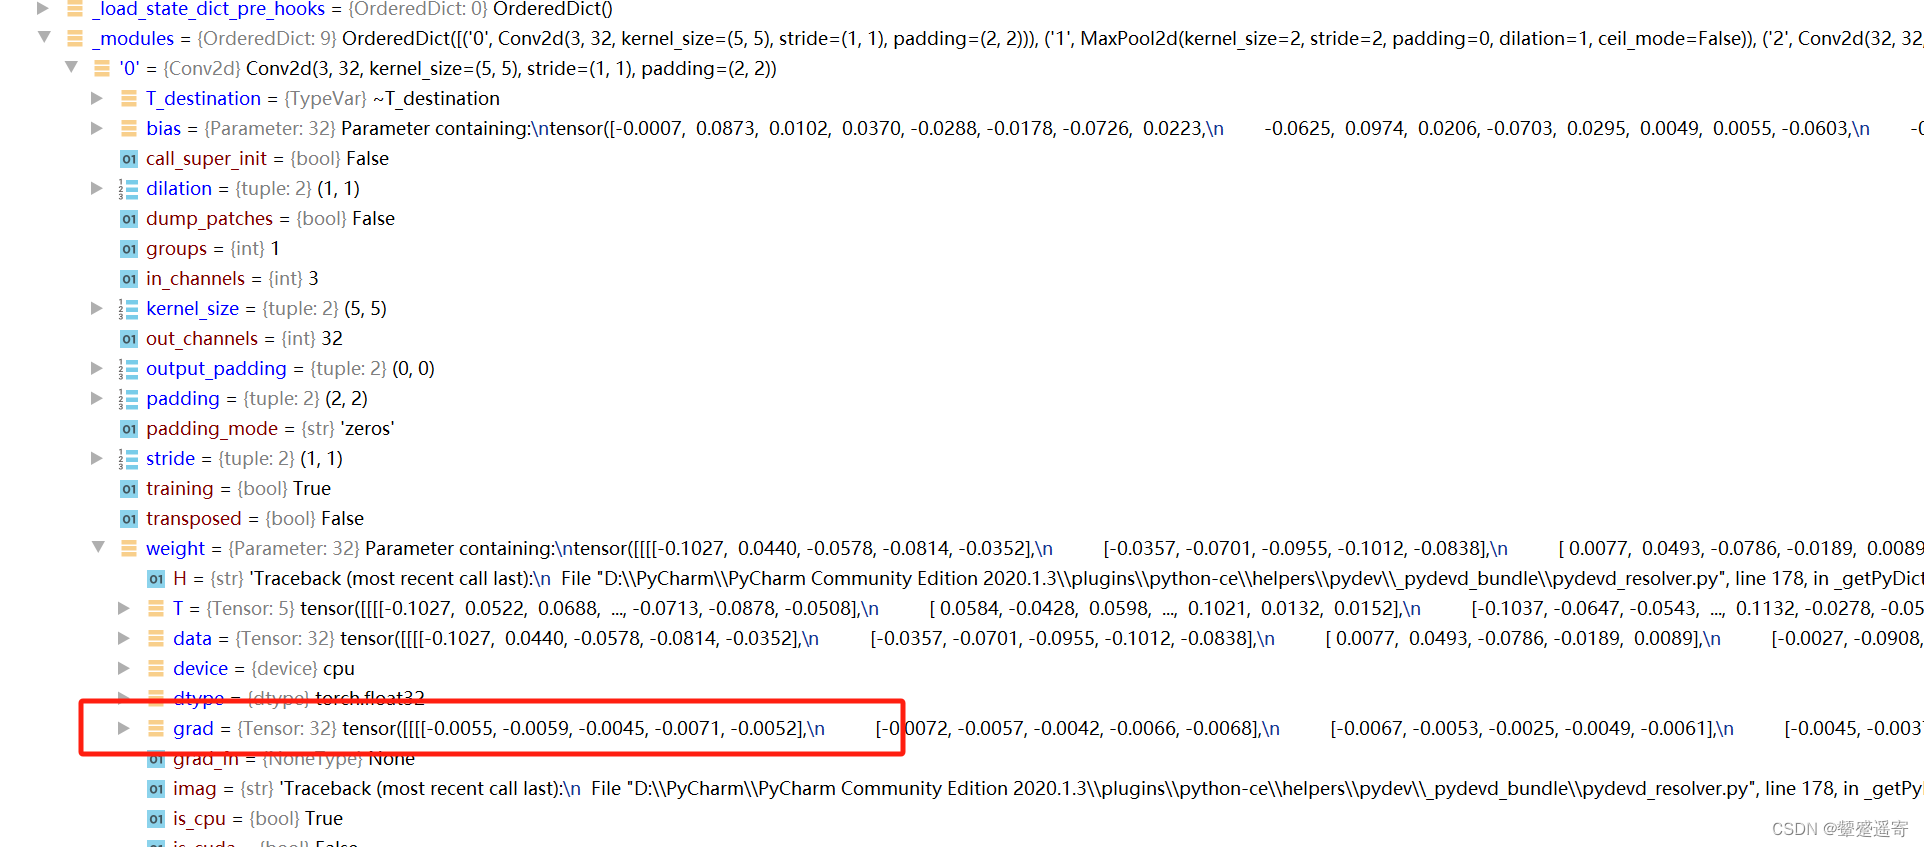
Task: Expand the kernel_size tuple
Action: (97, 308)
